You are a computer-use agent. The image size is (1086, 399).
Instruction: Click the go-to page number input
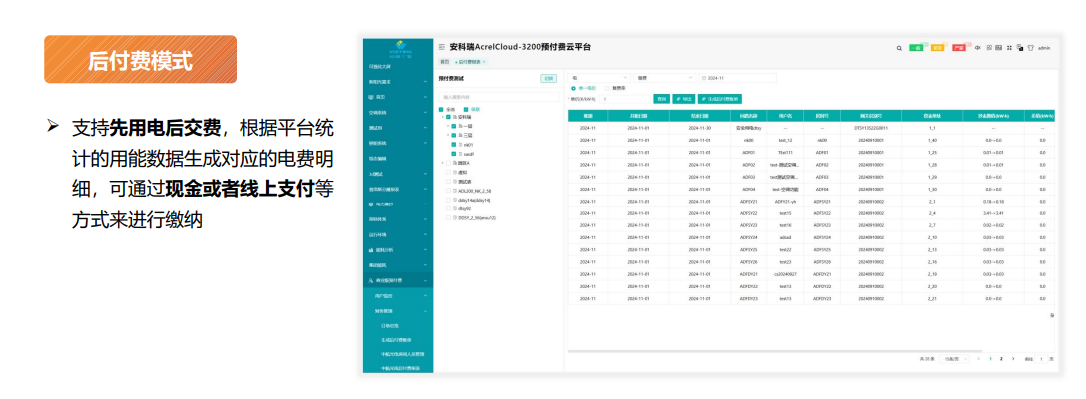pos(1040,359)
